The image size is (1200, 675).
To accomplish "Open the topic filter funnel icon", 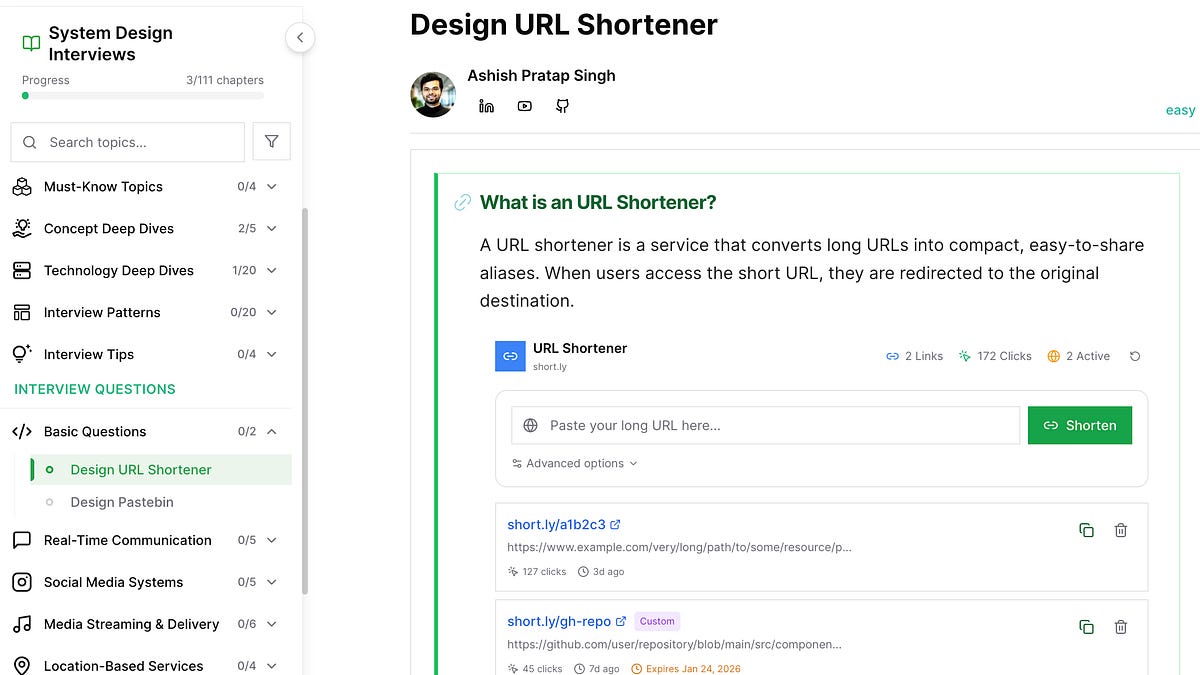I will click(x=272, y=142).
